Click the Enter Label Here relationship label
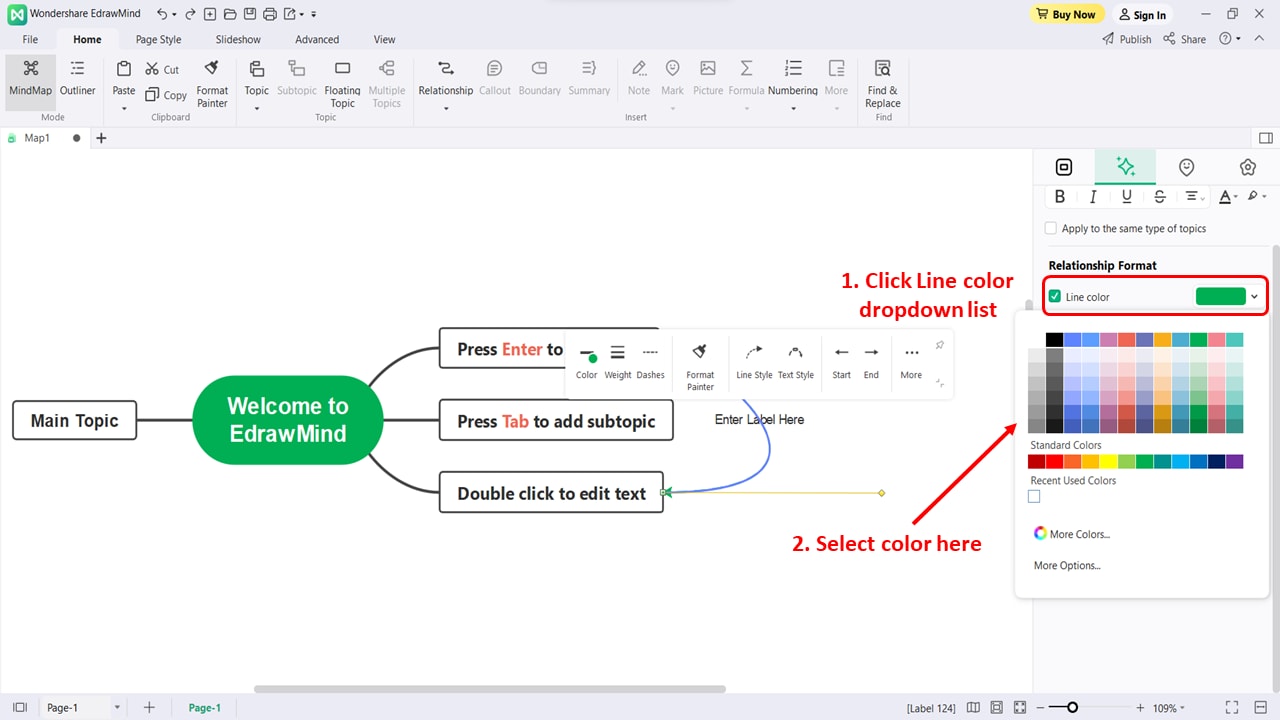The height and width of the screenshot is (720, 1280). (x=759, y=419)
